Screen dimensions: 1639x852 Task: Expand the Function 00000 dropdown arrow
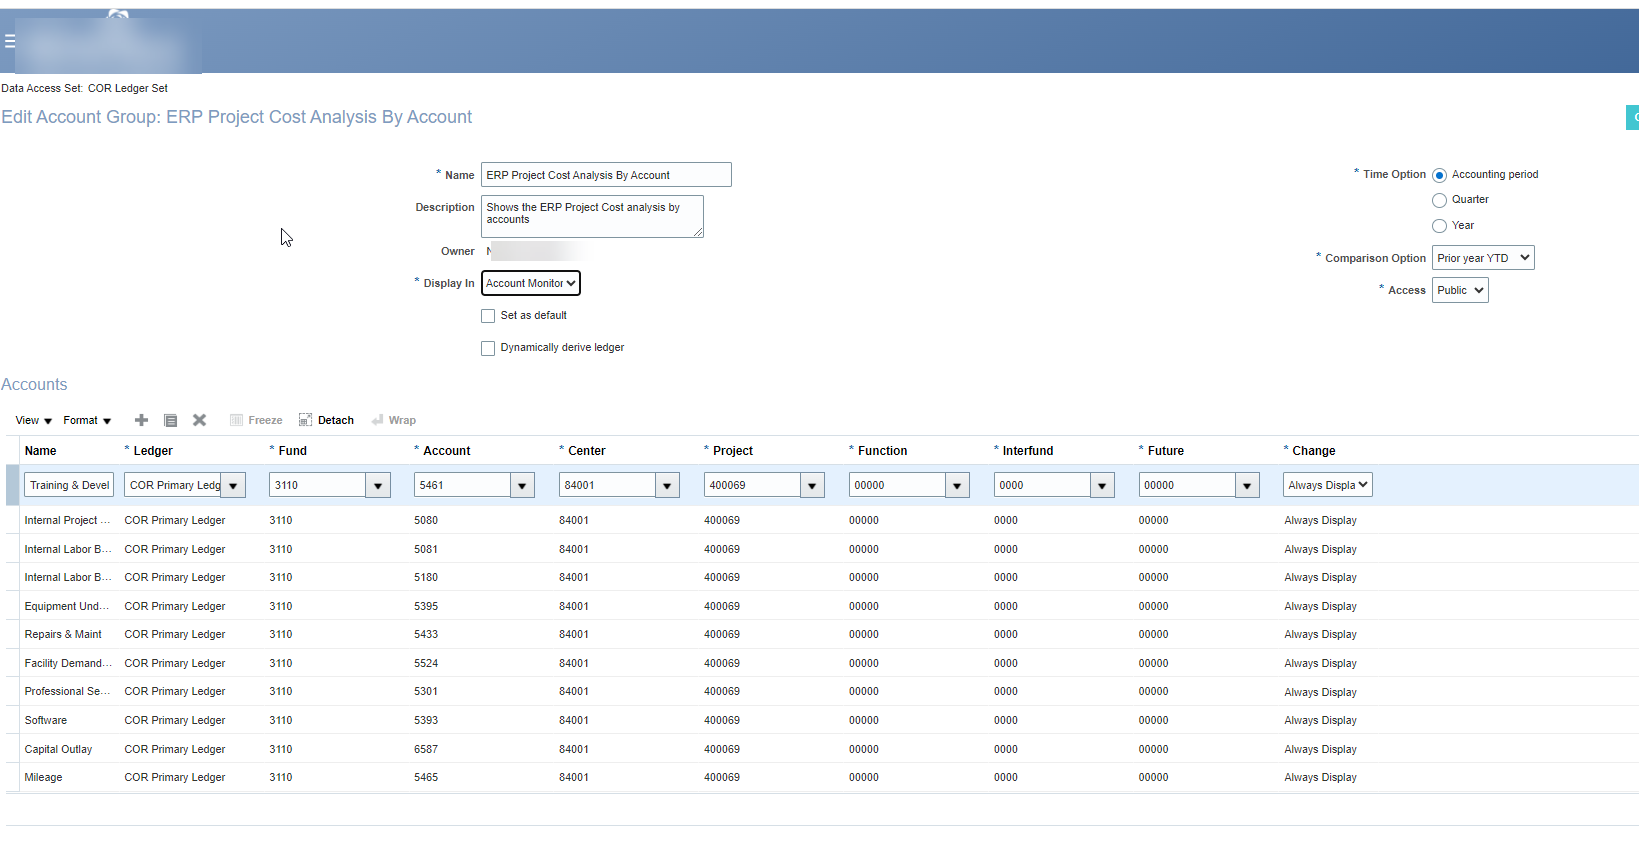[x=957, y=485]
